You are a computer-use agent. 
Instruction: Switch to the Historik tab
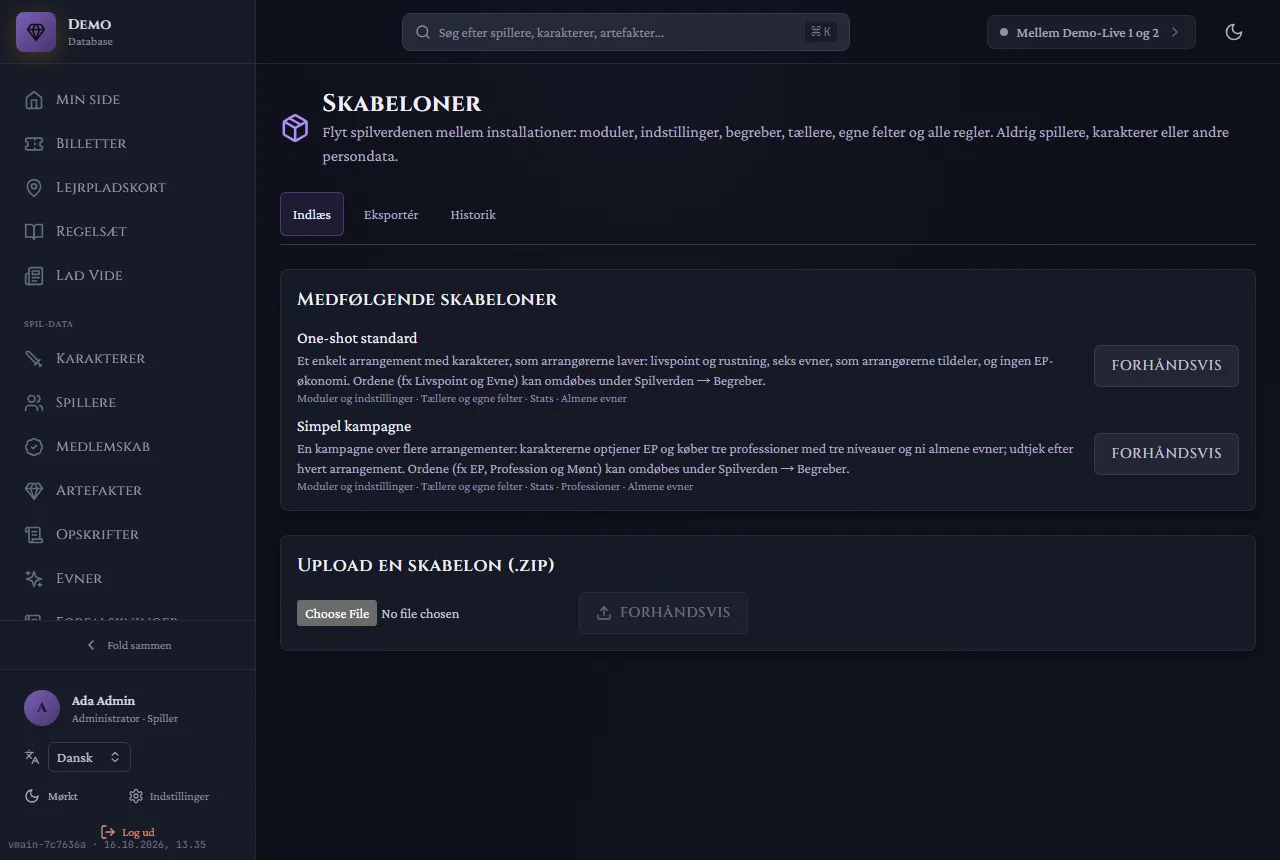(x=473, y=215)
